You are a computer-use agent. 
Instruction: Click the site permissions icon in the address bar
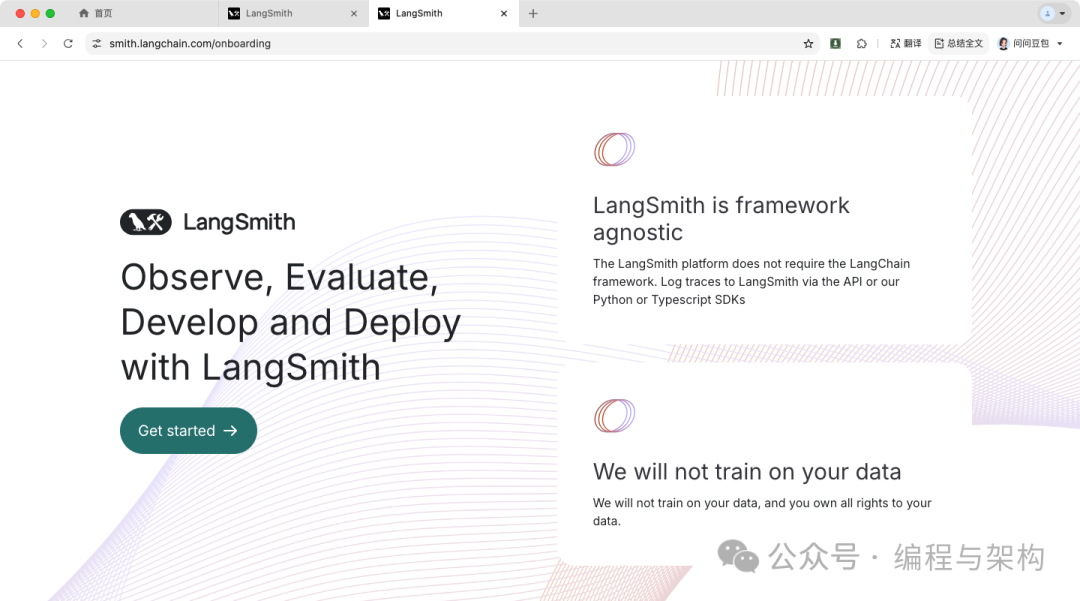pos(96,43)
